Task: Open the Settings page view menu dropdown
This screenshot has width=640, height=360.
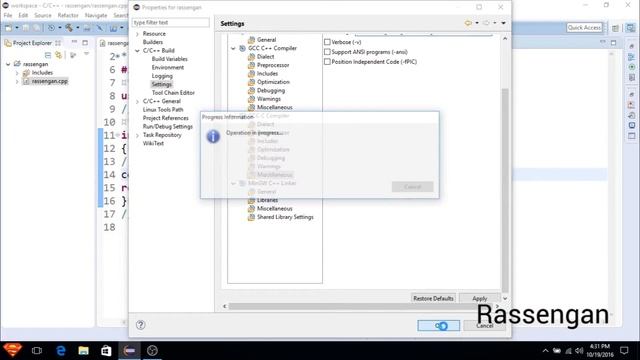Action: (503, 23)
